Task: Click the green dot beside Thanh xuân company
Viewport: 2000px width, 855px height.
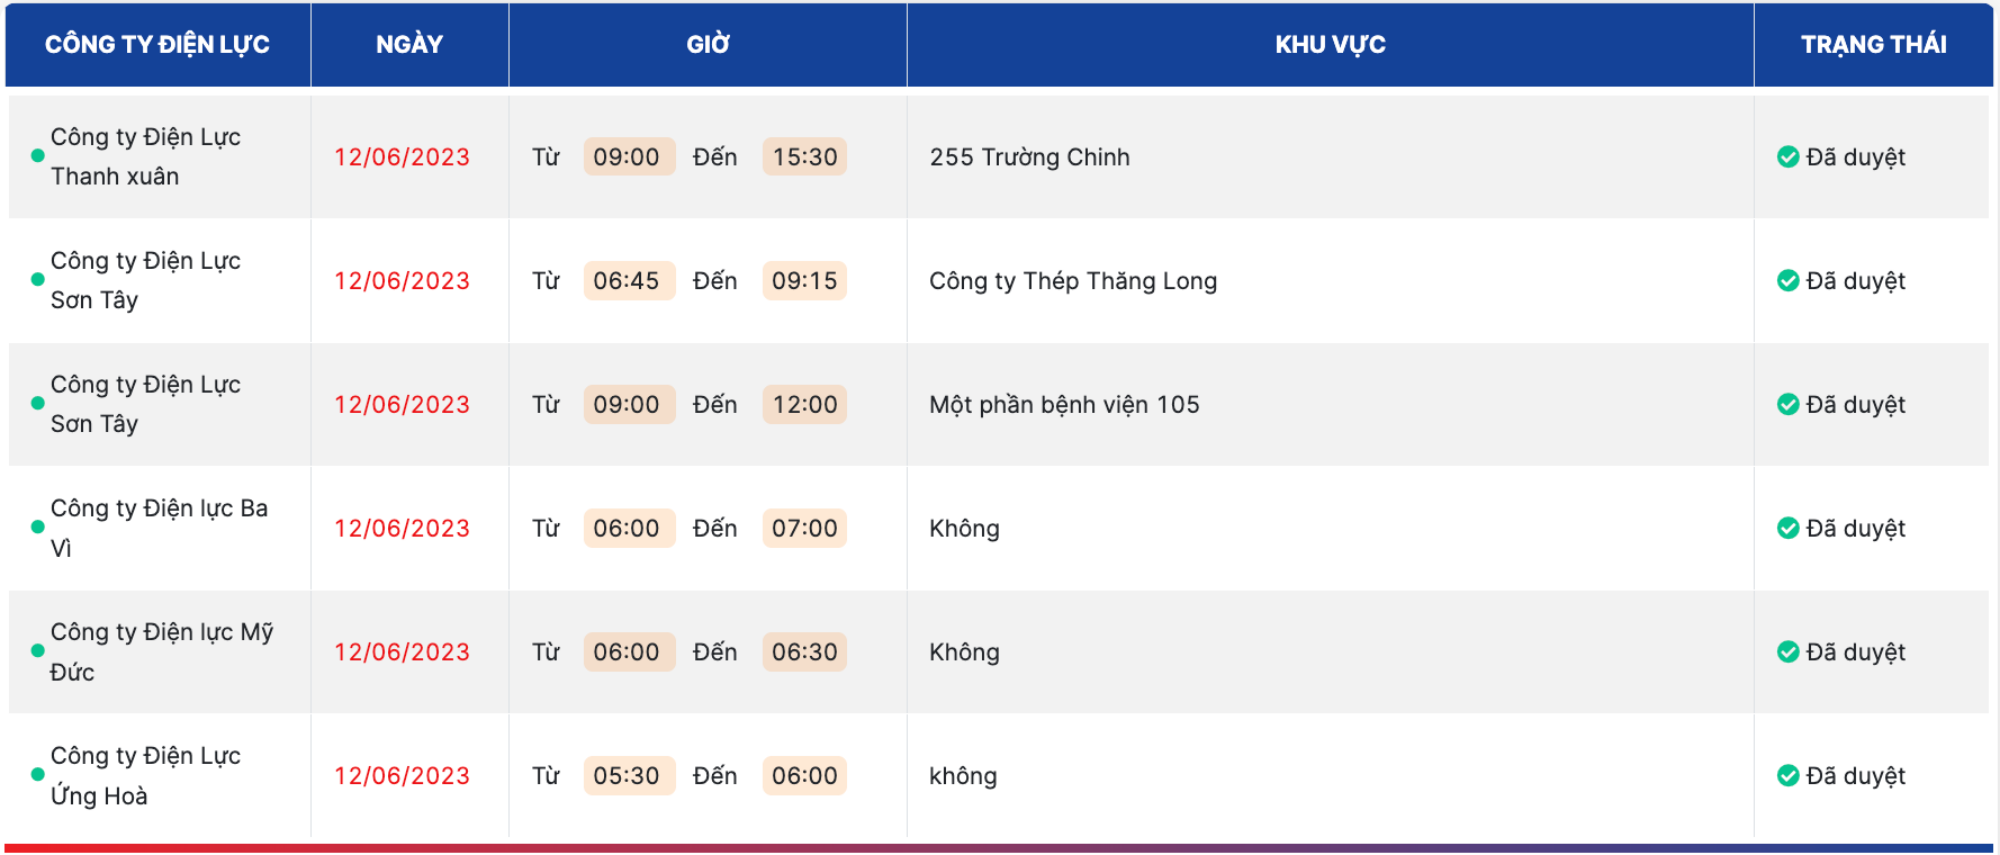Action: point(38,156)
